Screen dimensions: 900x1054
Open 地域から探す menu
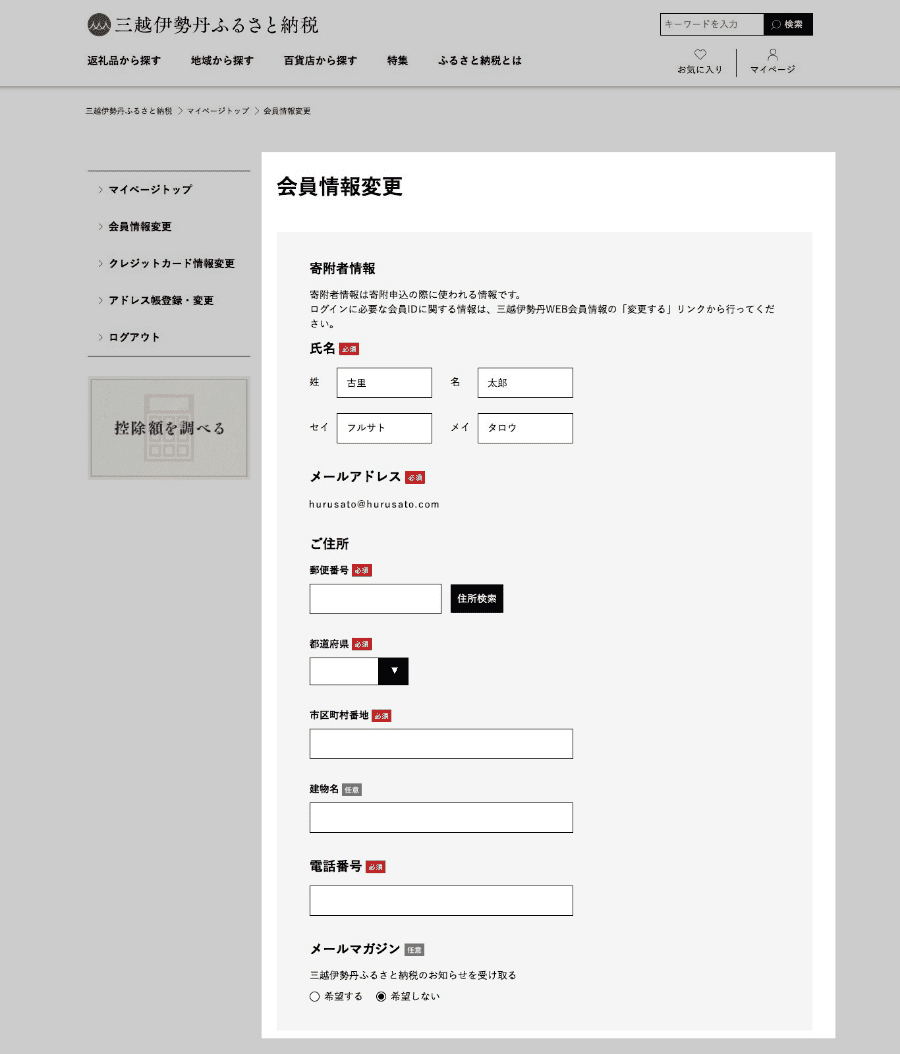[222, 60]
